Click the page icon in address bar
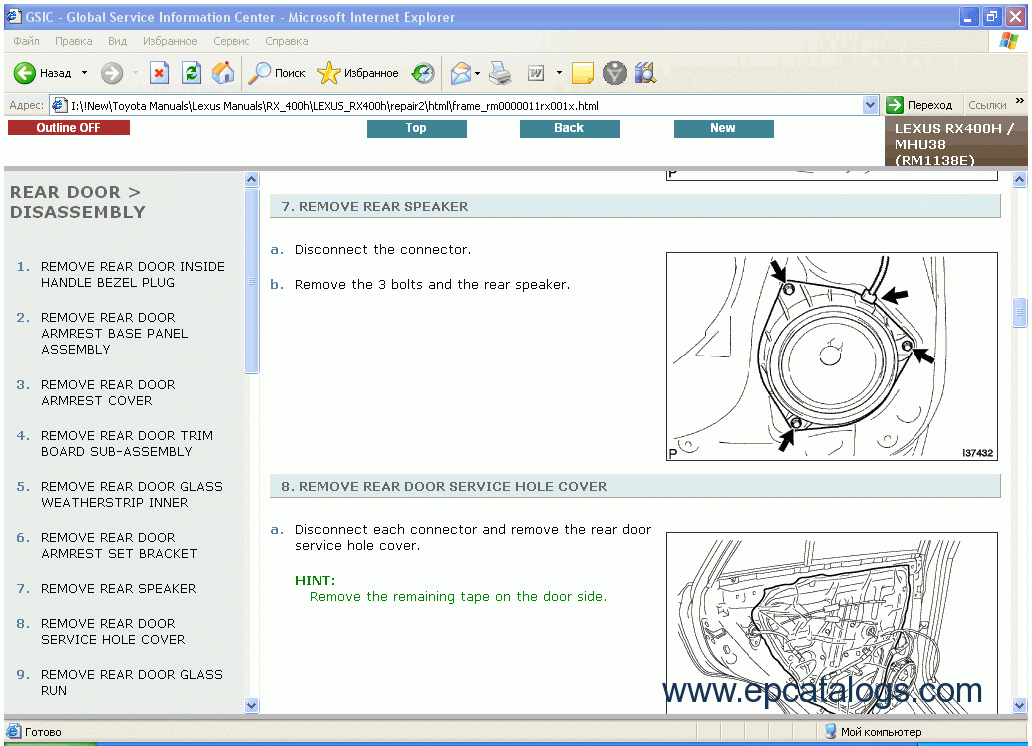 pyautogui.click(x=60, y=105)
